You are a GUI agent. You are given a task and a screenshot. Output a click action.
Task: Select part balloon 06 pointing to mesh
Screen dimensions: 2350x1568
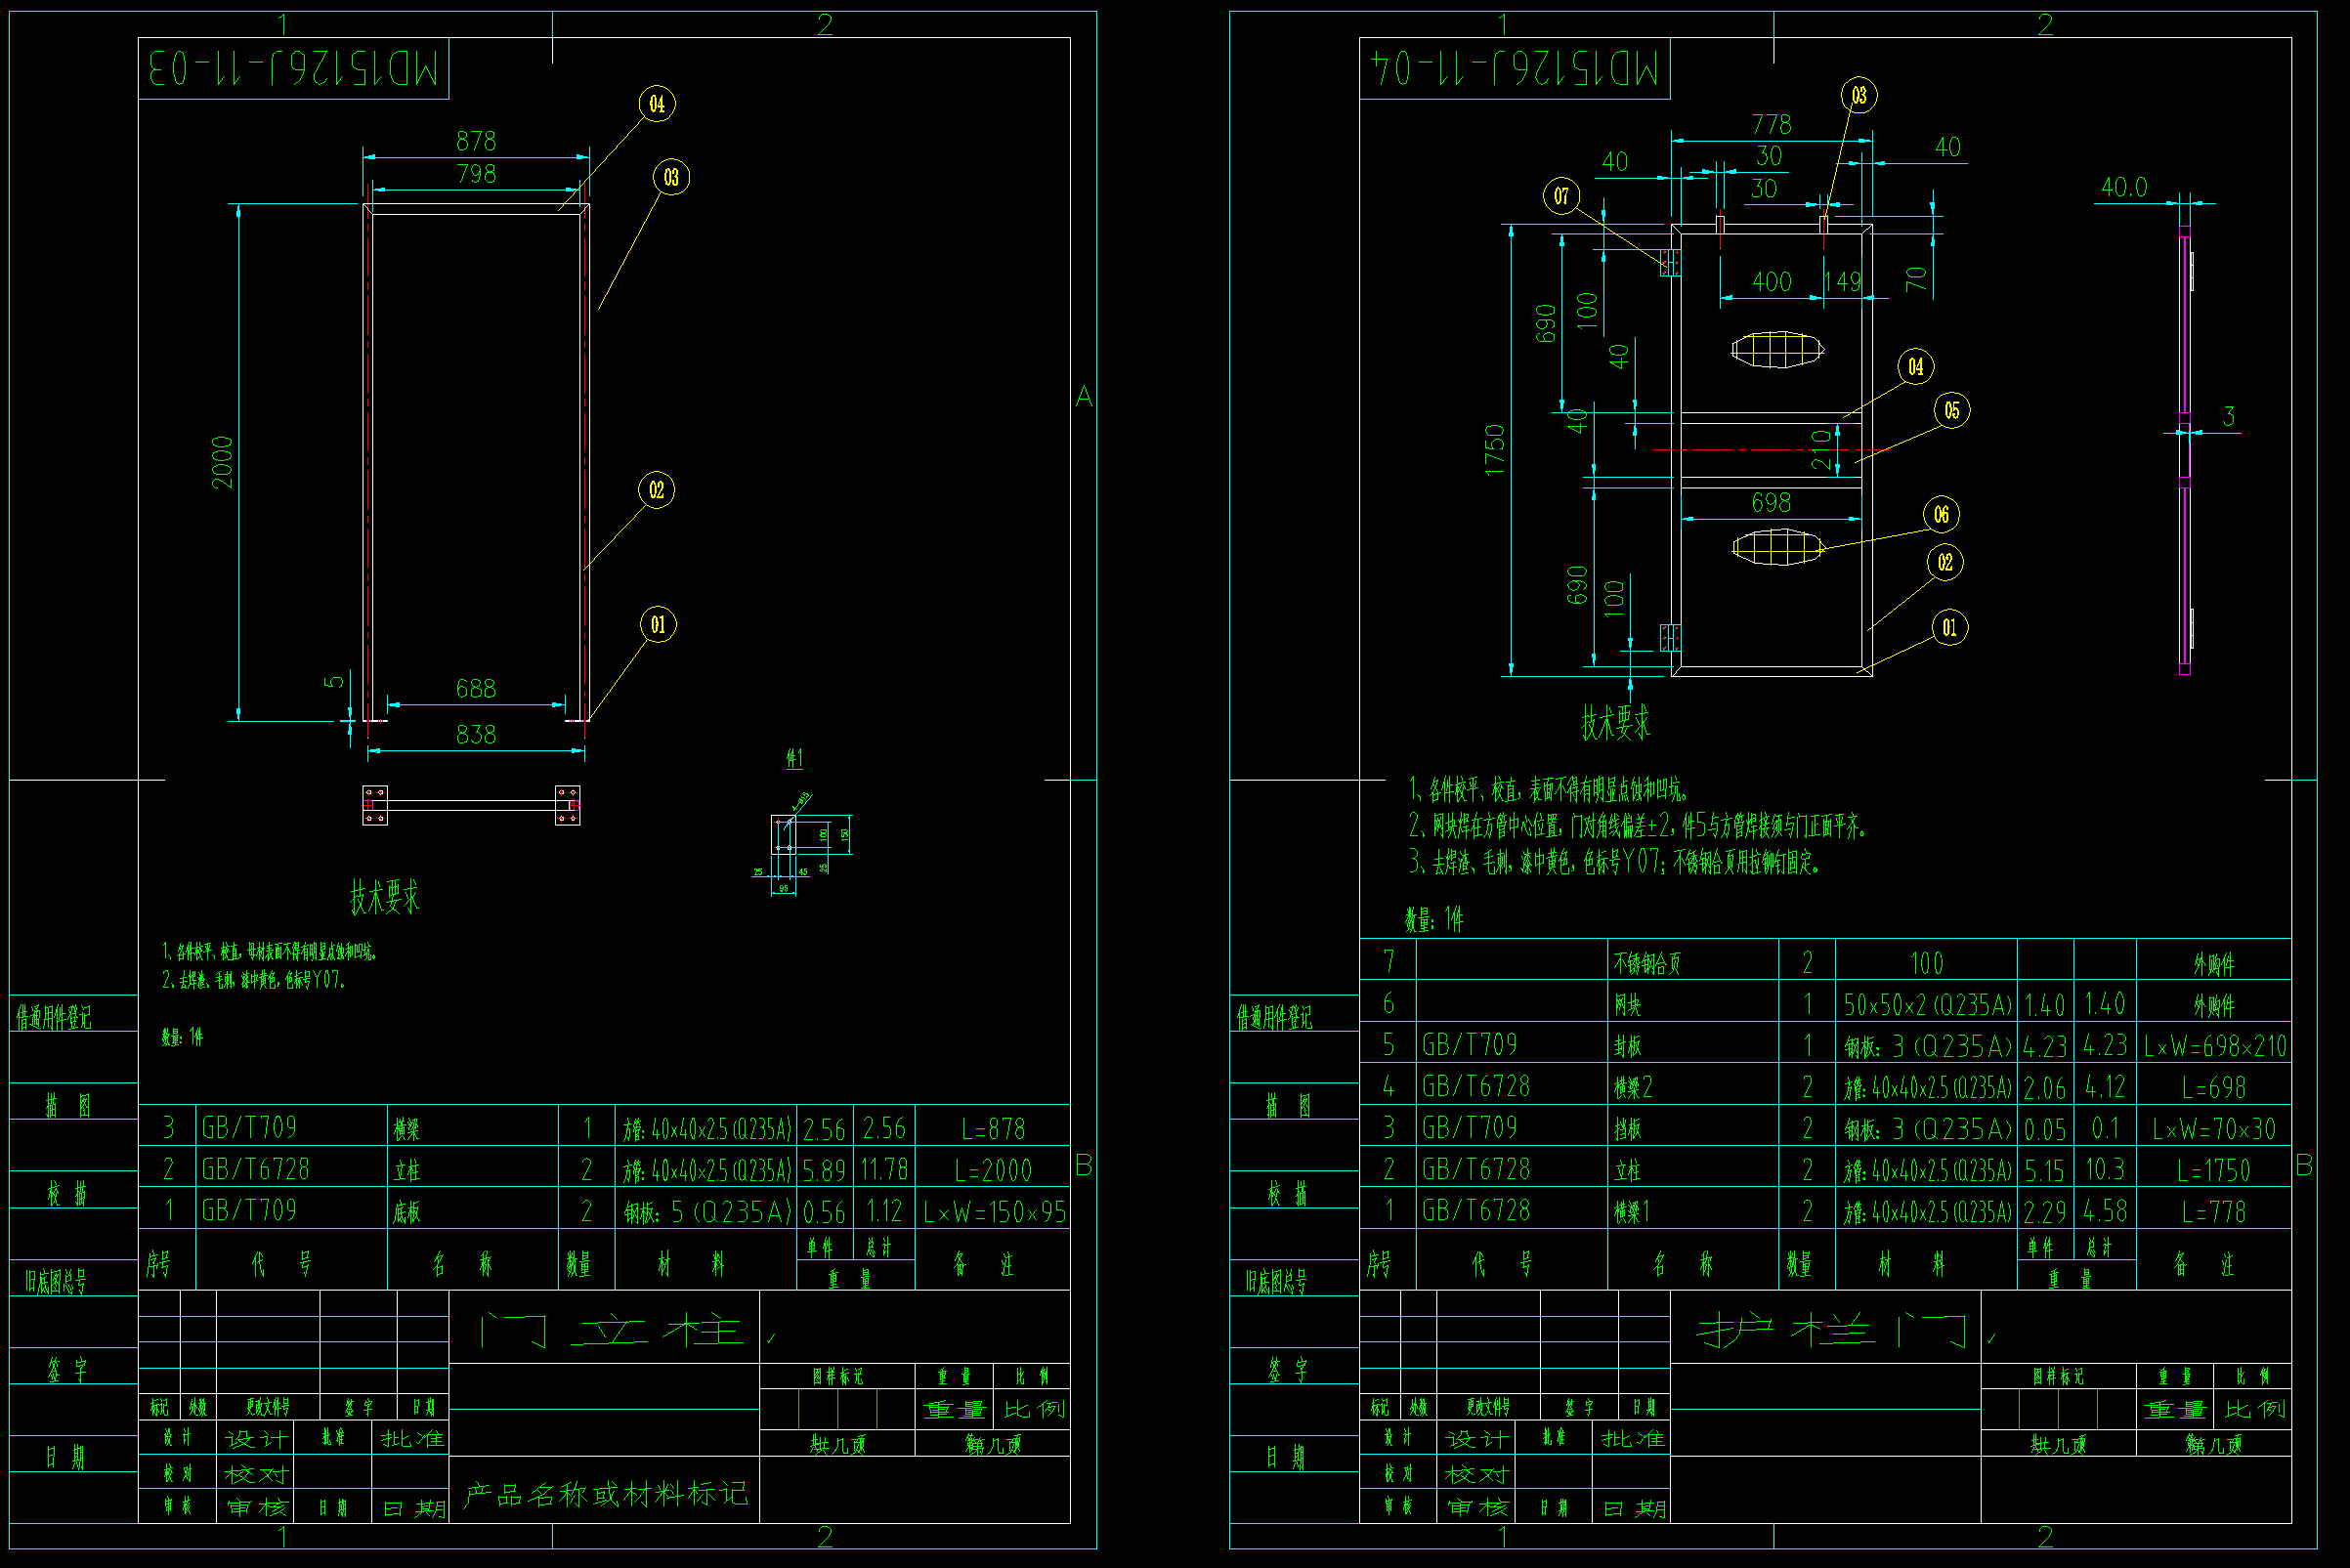[x=1940, y=515]
